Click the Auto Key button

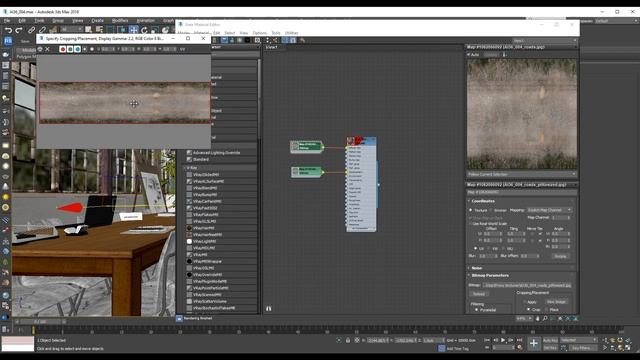tap(550, 340)
